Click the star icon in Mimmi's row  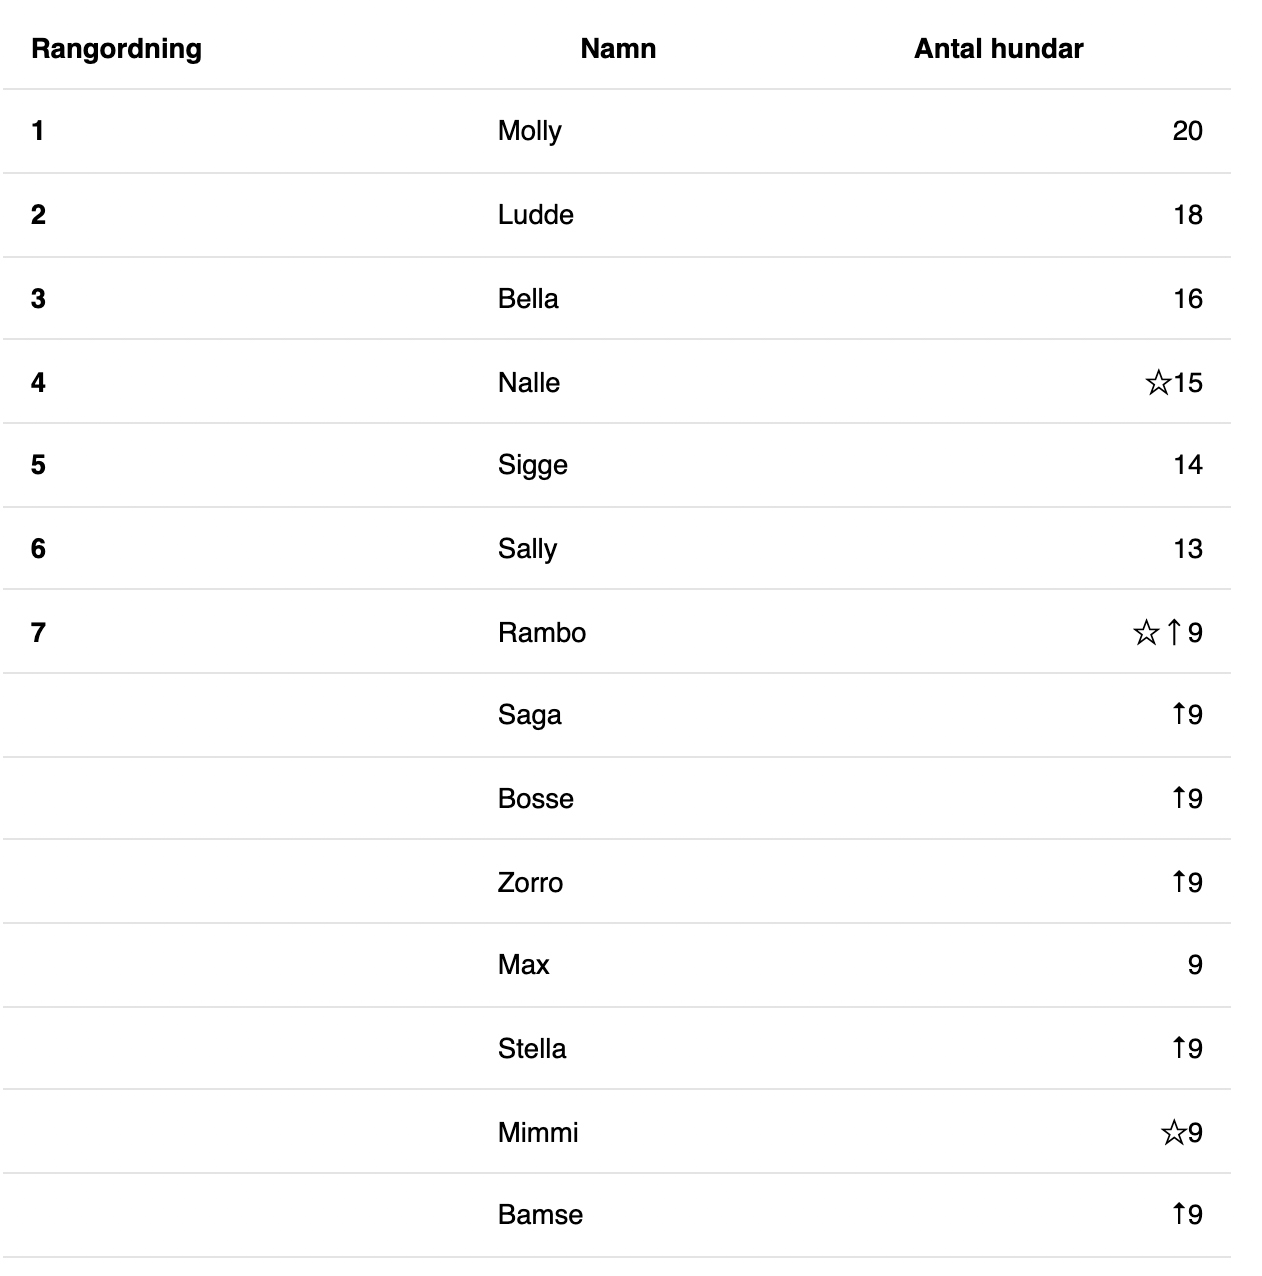click(1173, 1133)
